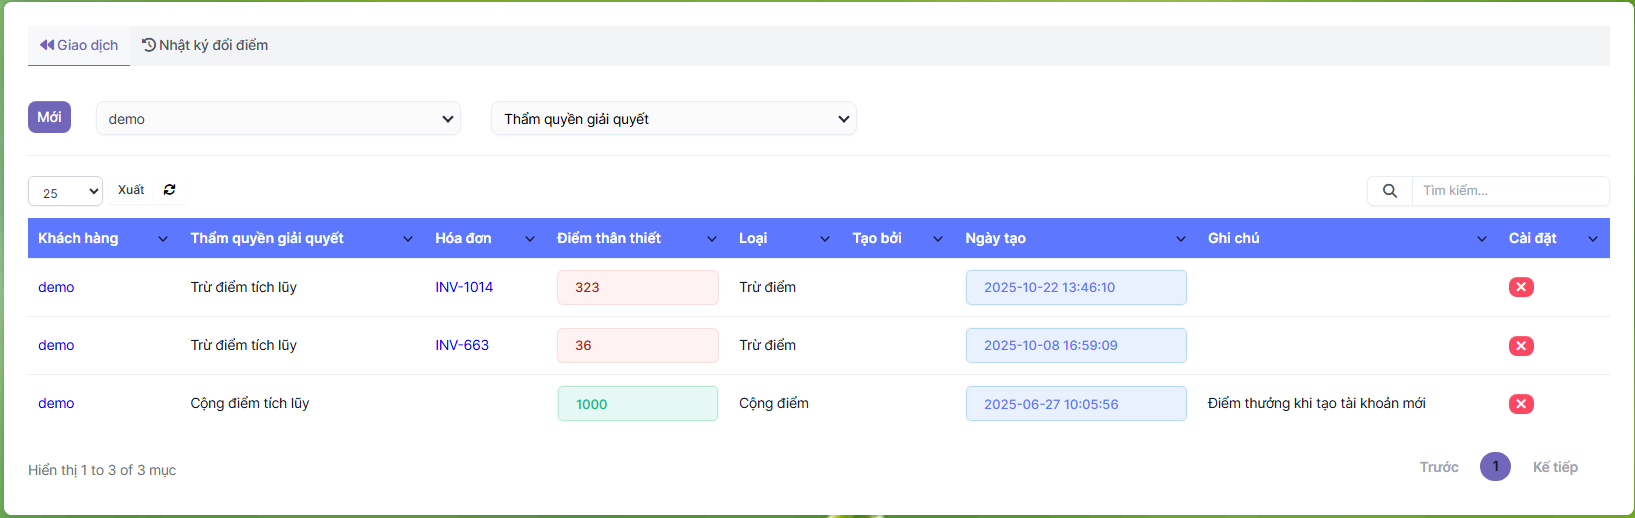Open invoice link INV-1014
Image resolution: width=1635 pixels, height=518 pixels.
point(464,288)
